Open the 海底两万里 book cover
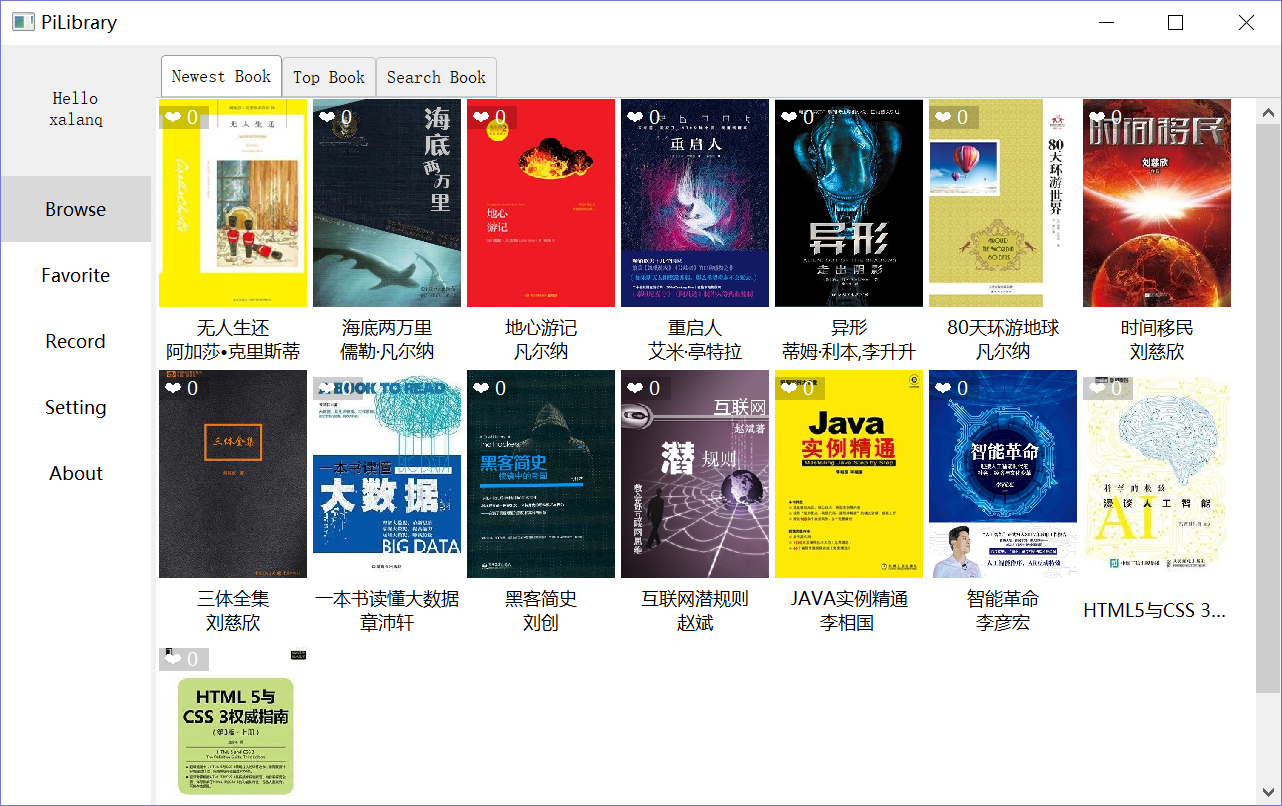This screenshot has height=806, width=1282. (x=387, y=203)
